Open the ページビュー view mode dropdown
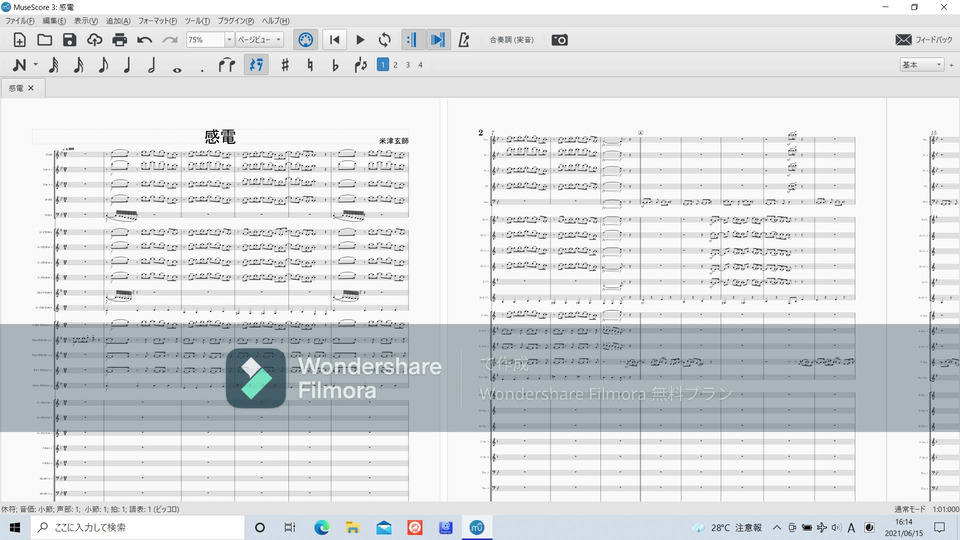 click(260, 40)
